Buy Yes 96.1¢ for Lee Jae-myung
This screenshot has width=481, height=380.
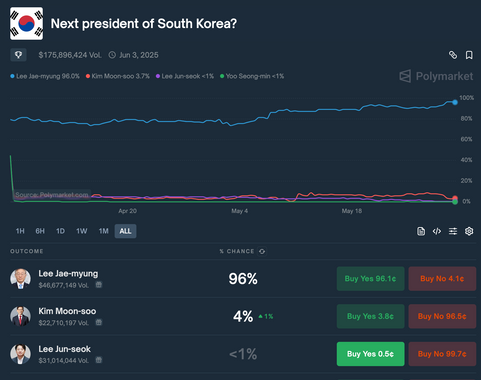[x=370, y=279]
